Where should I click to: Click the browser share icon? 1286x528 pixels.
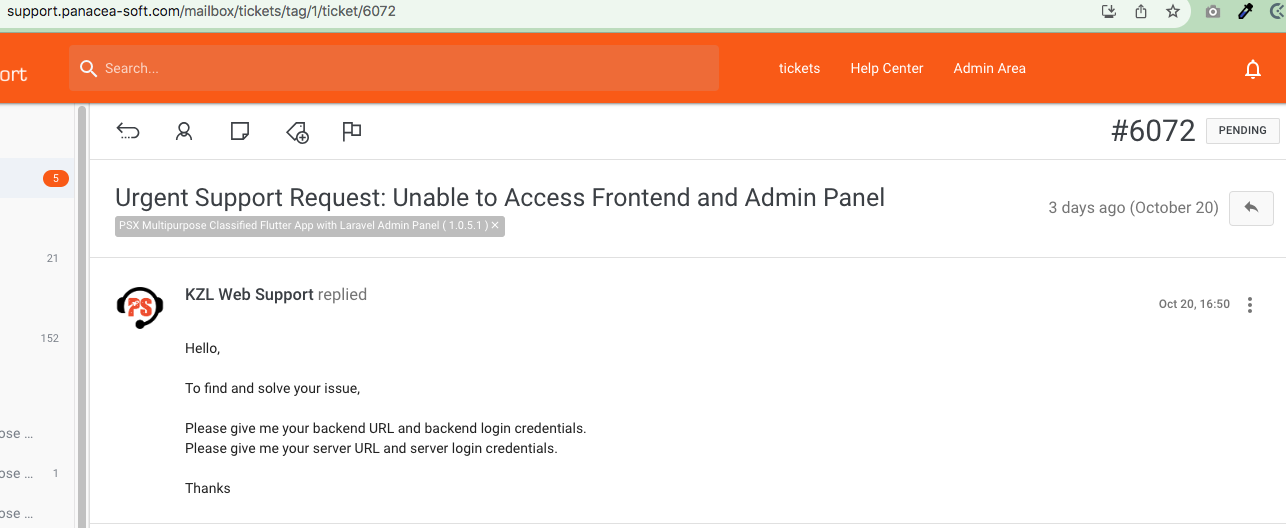pyautogui.click(x=1141, y=11)
